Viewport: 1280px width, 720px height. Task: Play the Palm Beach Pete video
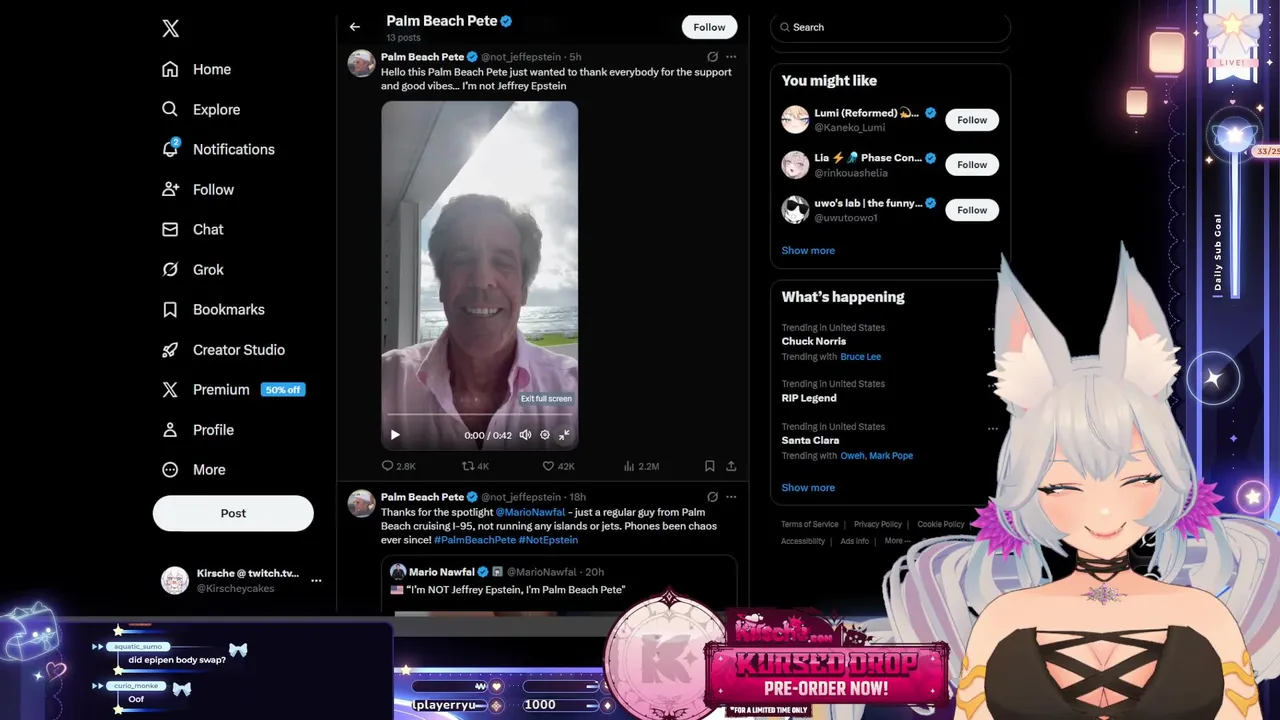[395, 435]
